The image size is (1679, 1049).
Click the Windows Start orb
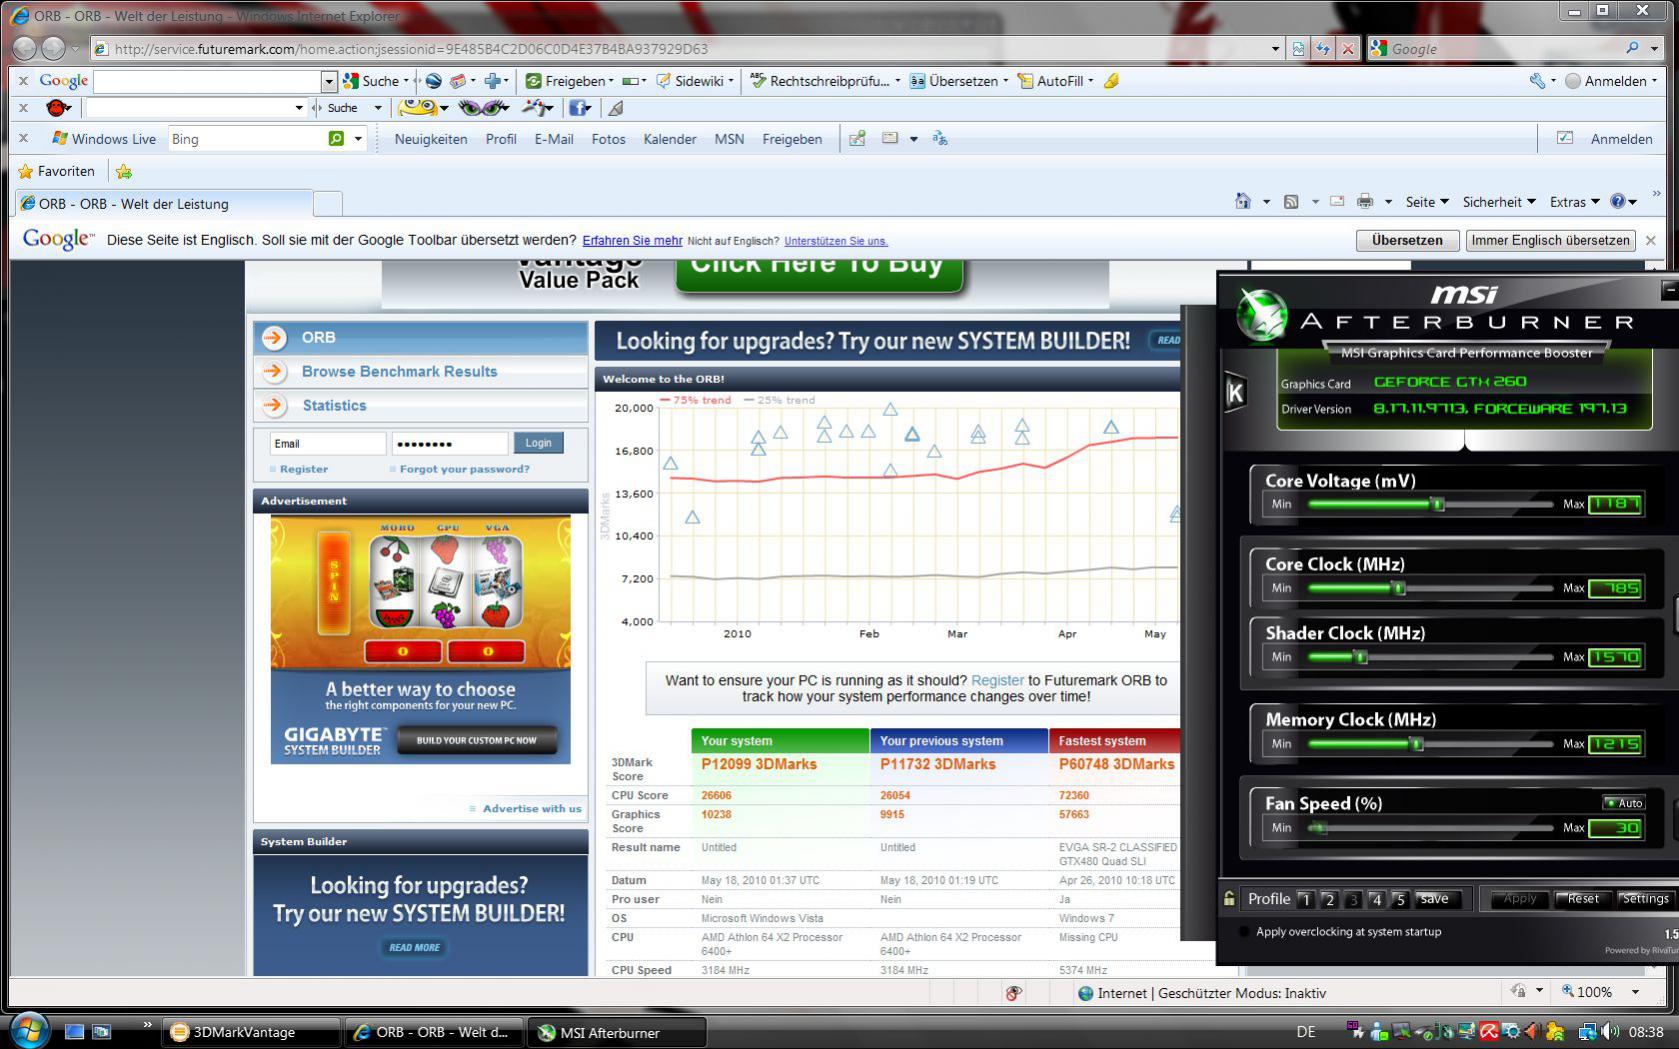click(28, 1030)
